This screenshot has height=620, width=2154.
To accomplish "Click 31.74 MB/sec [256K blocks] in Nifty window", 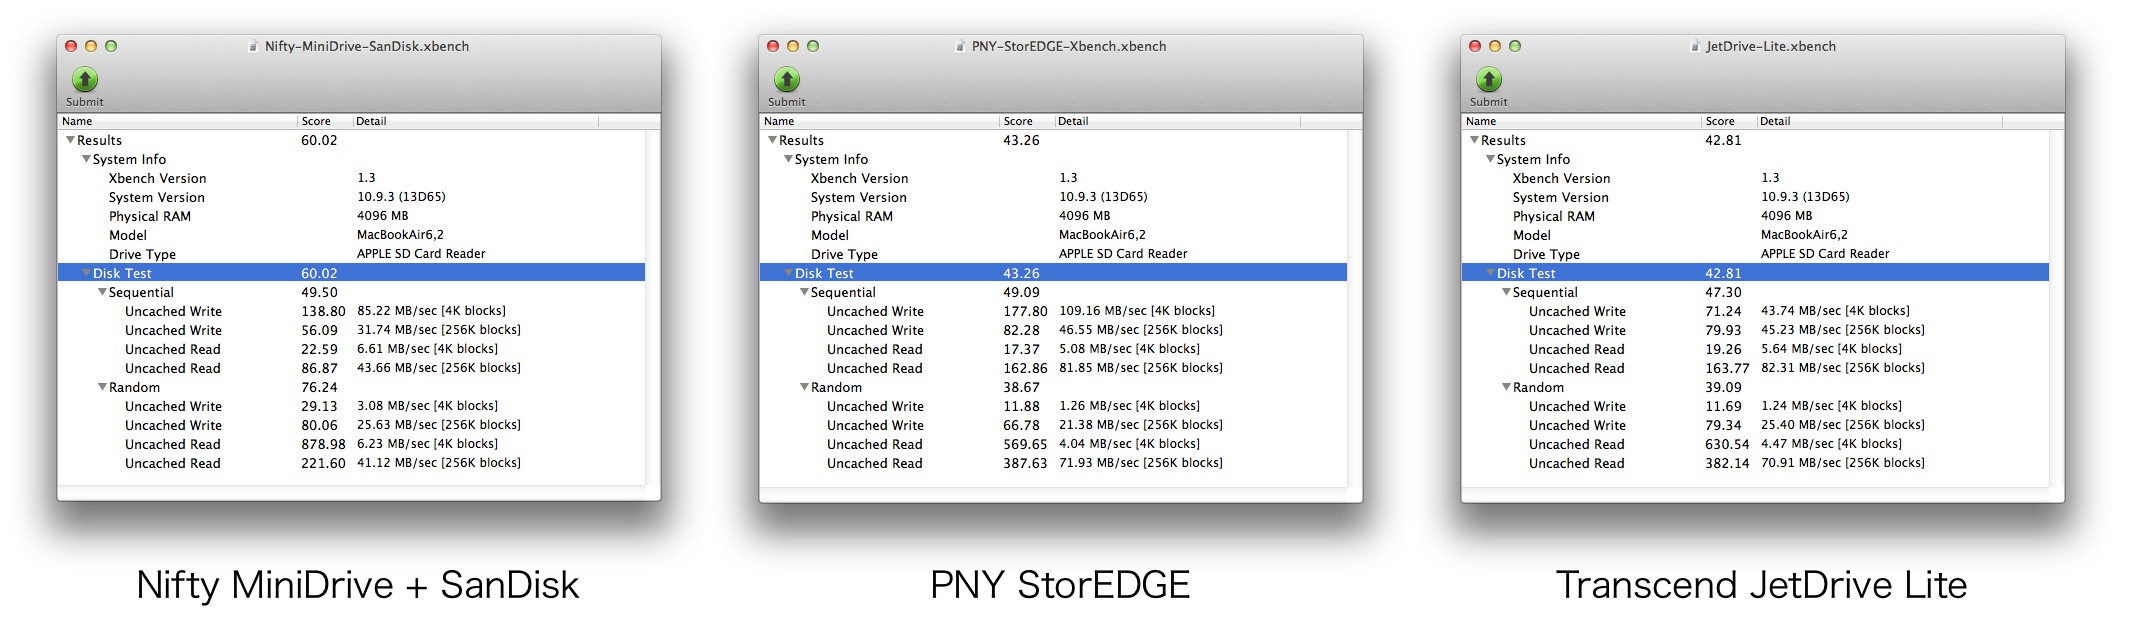I will pos(439,330).
